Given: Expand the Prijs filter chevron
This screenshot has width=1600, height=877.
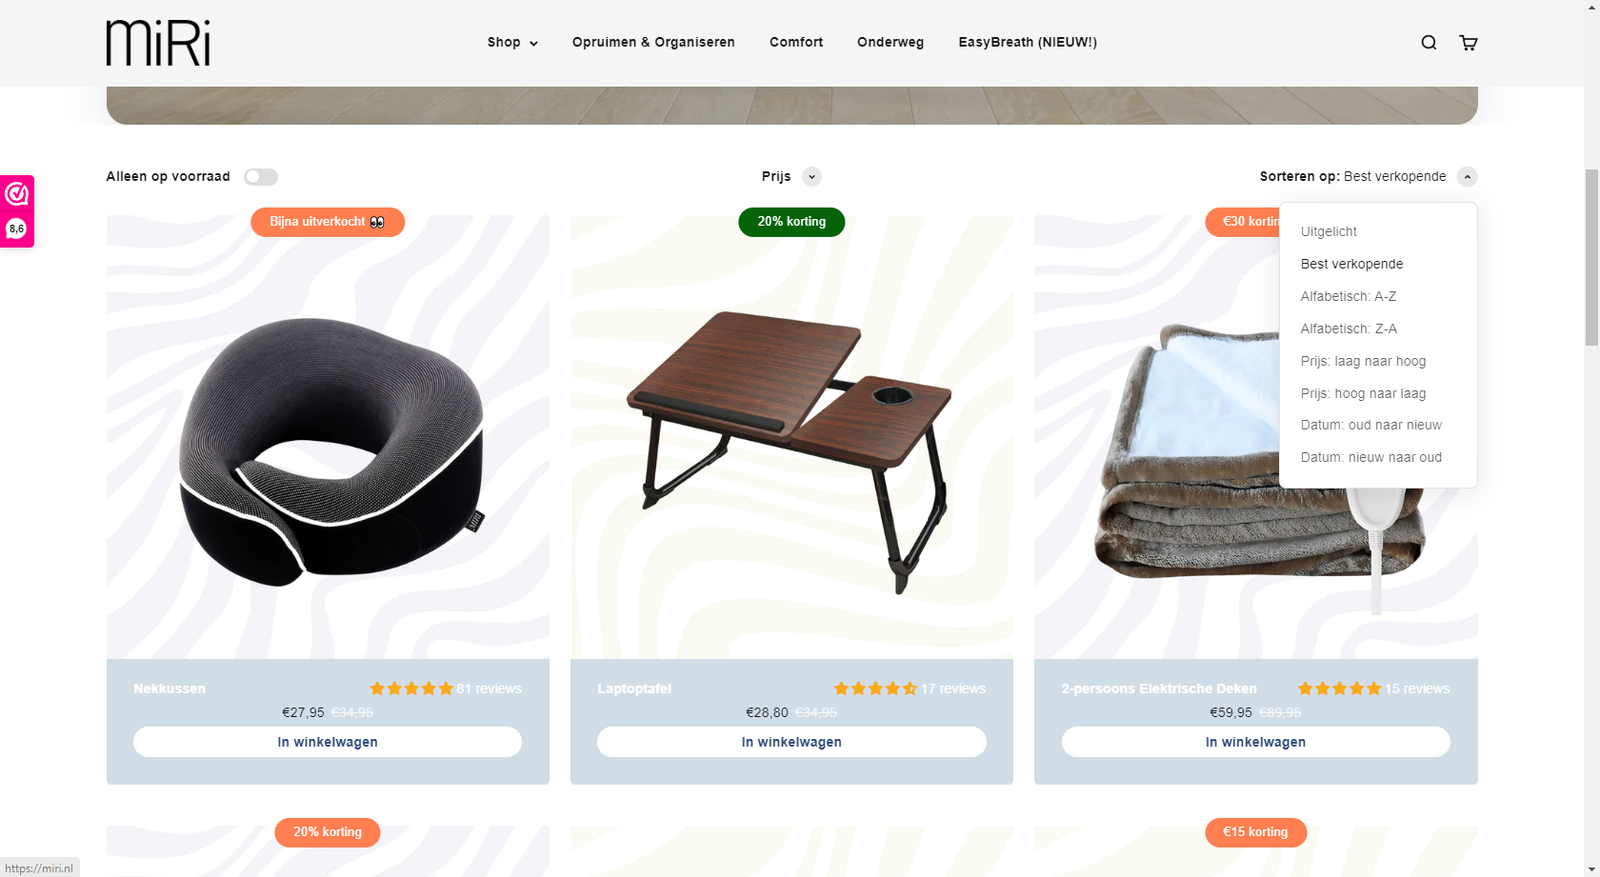Looking at the screenshot, I should [x=812, y=177].
